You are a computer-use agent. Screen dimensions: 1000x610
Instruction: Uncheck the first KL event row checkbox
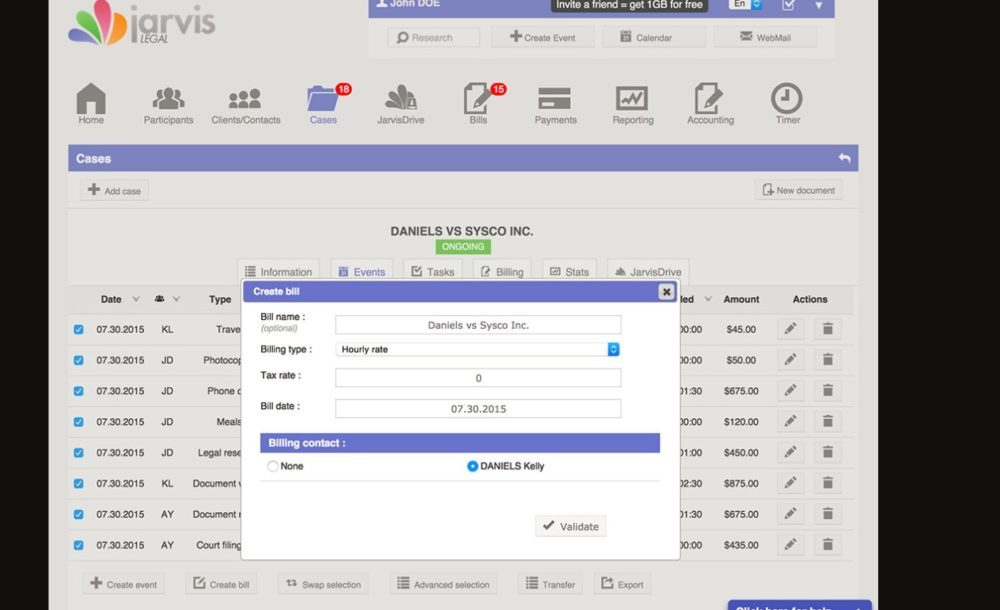79,329
